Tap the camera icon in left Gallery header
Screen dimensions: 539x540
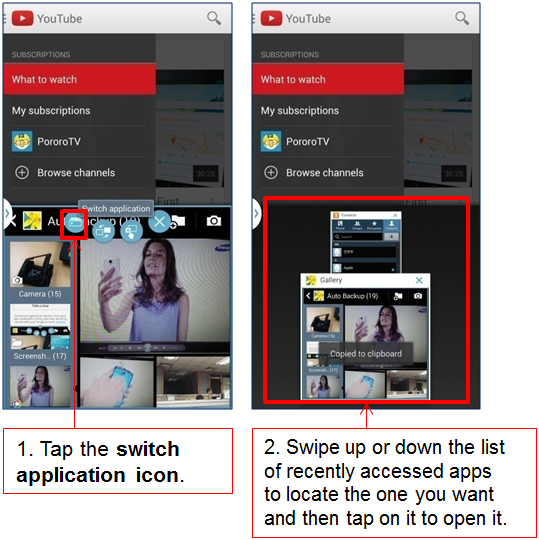pyautogui.click(x=214, y=220)
